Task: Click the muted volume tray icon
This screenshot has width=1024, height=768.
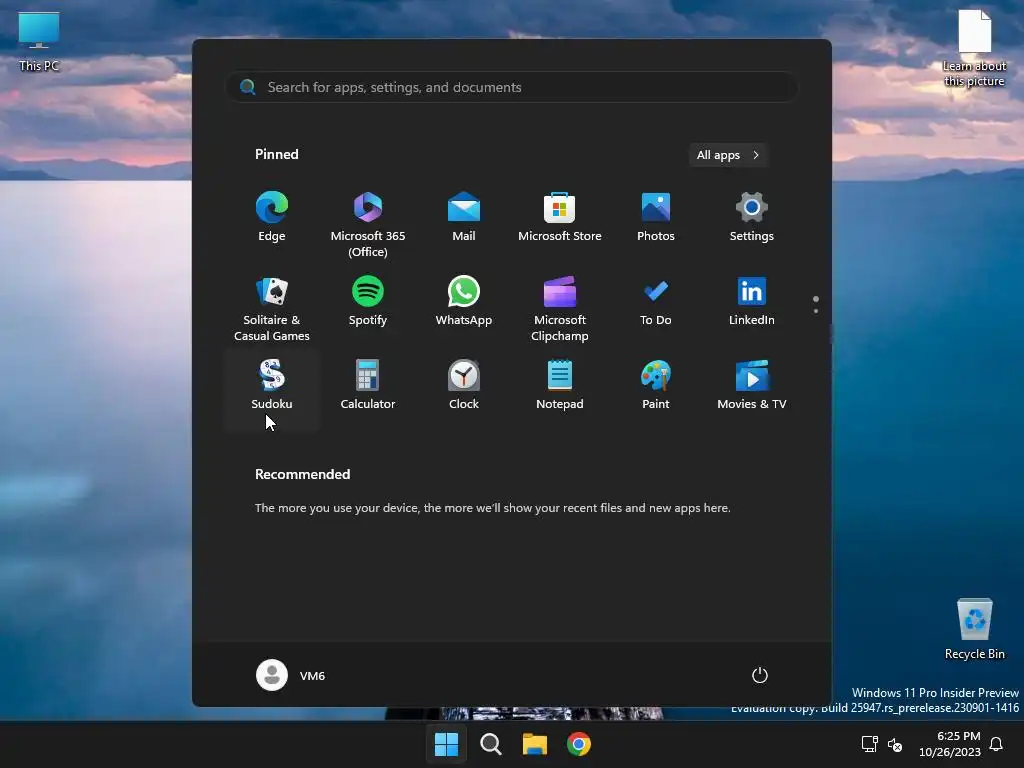Action: pyautogui.click(x=895, y=744)
